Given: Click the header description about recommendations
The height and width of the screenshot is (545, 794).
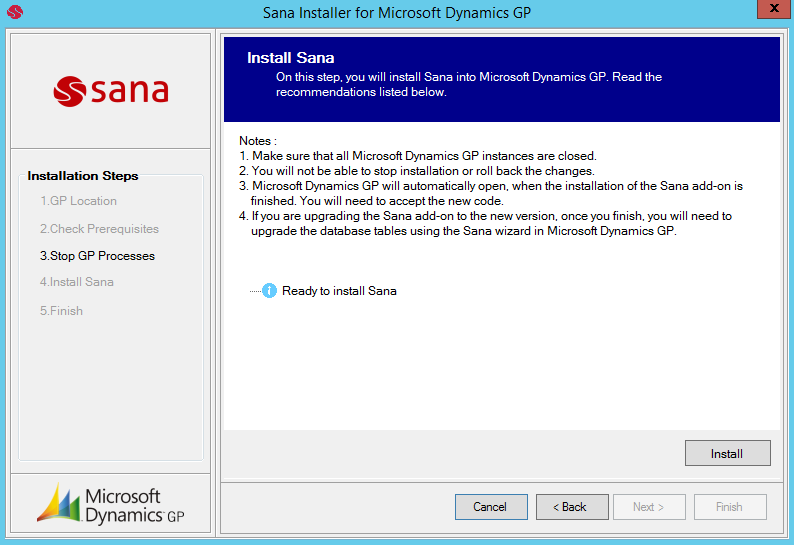Looking at the screenshot, I should 469,84.
